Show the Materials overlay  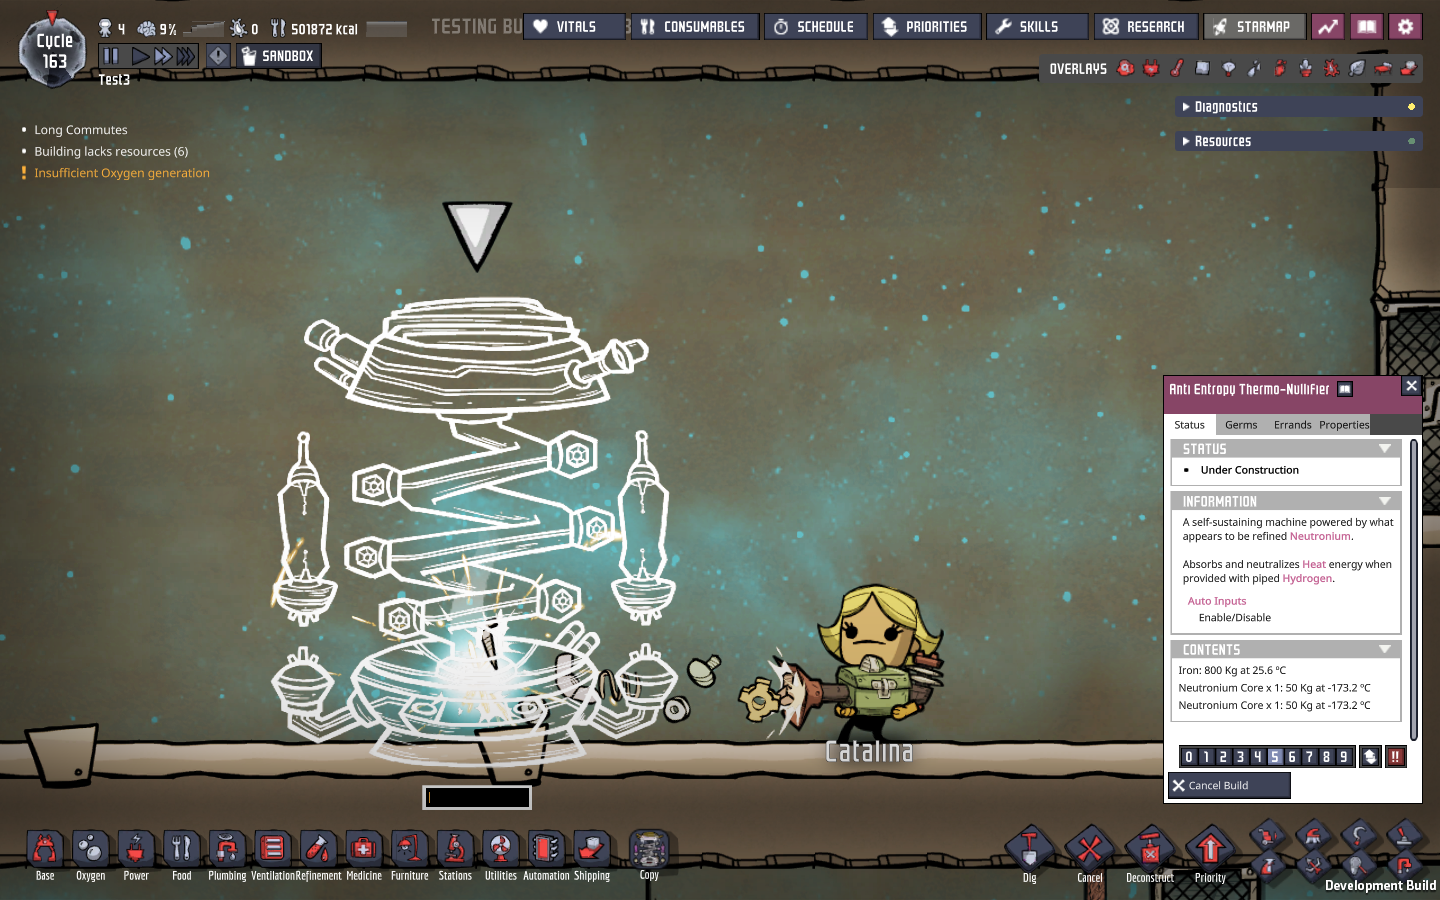click(1202, 68)
